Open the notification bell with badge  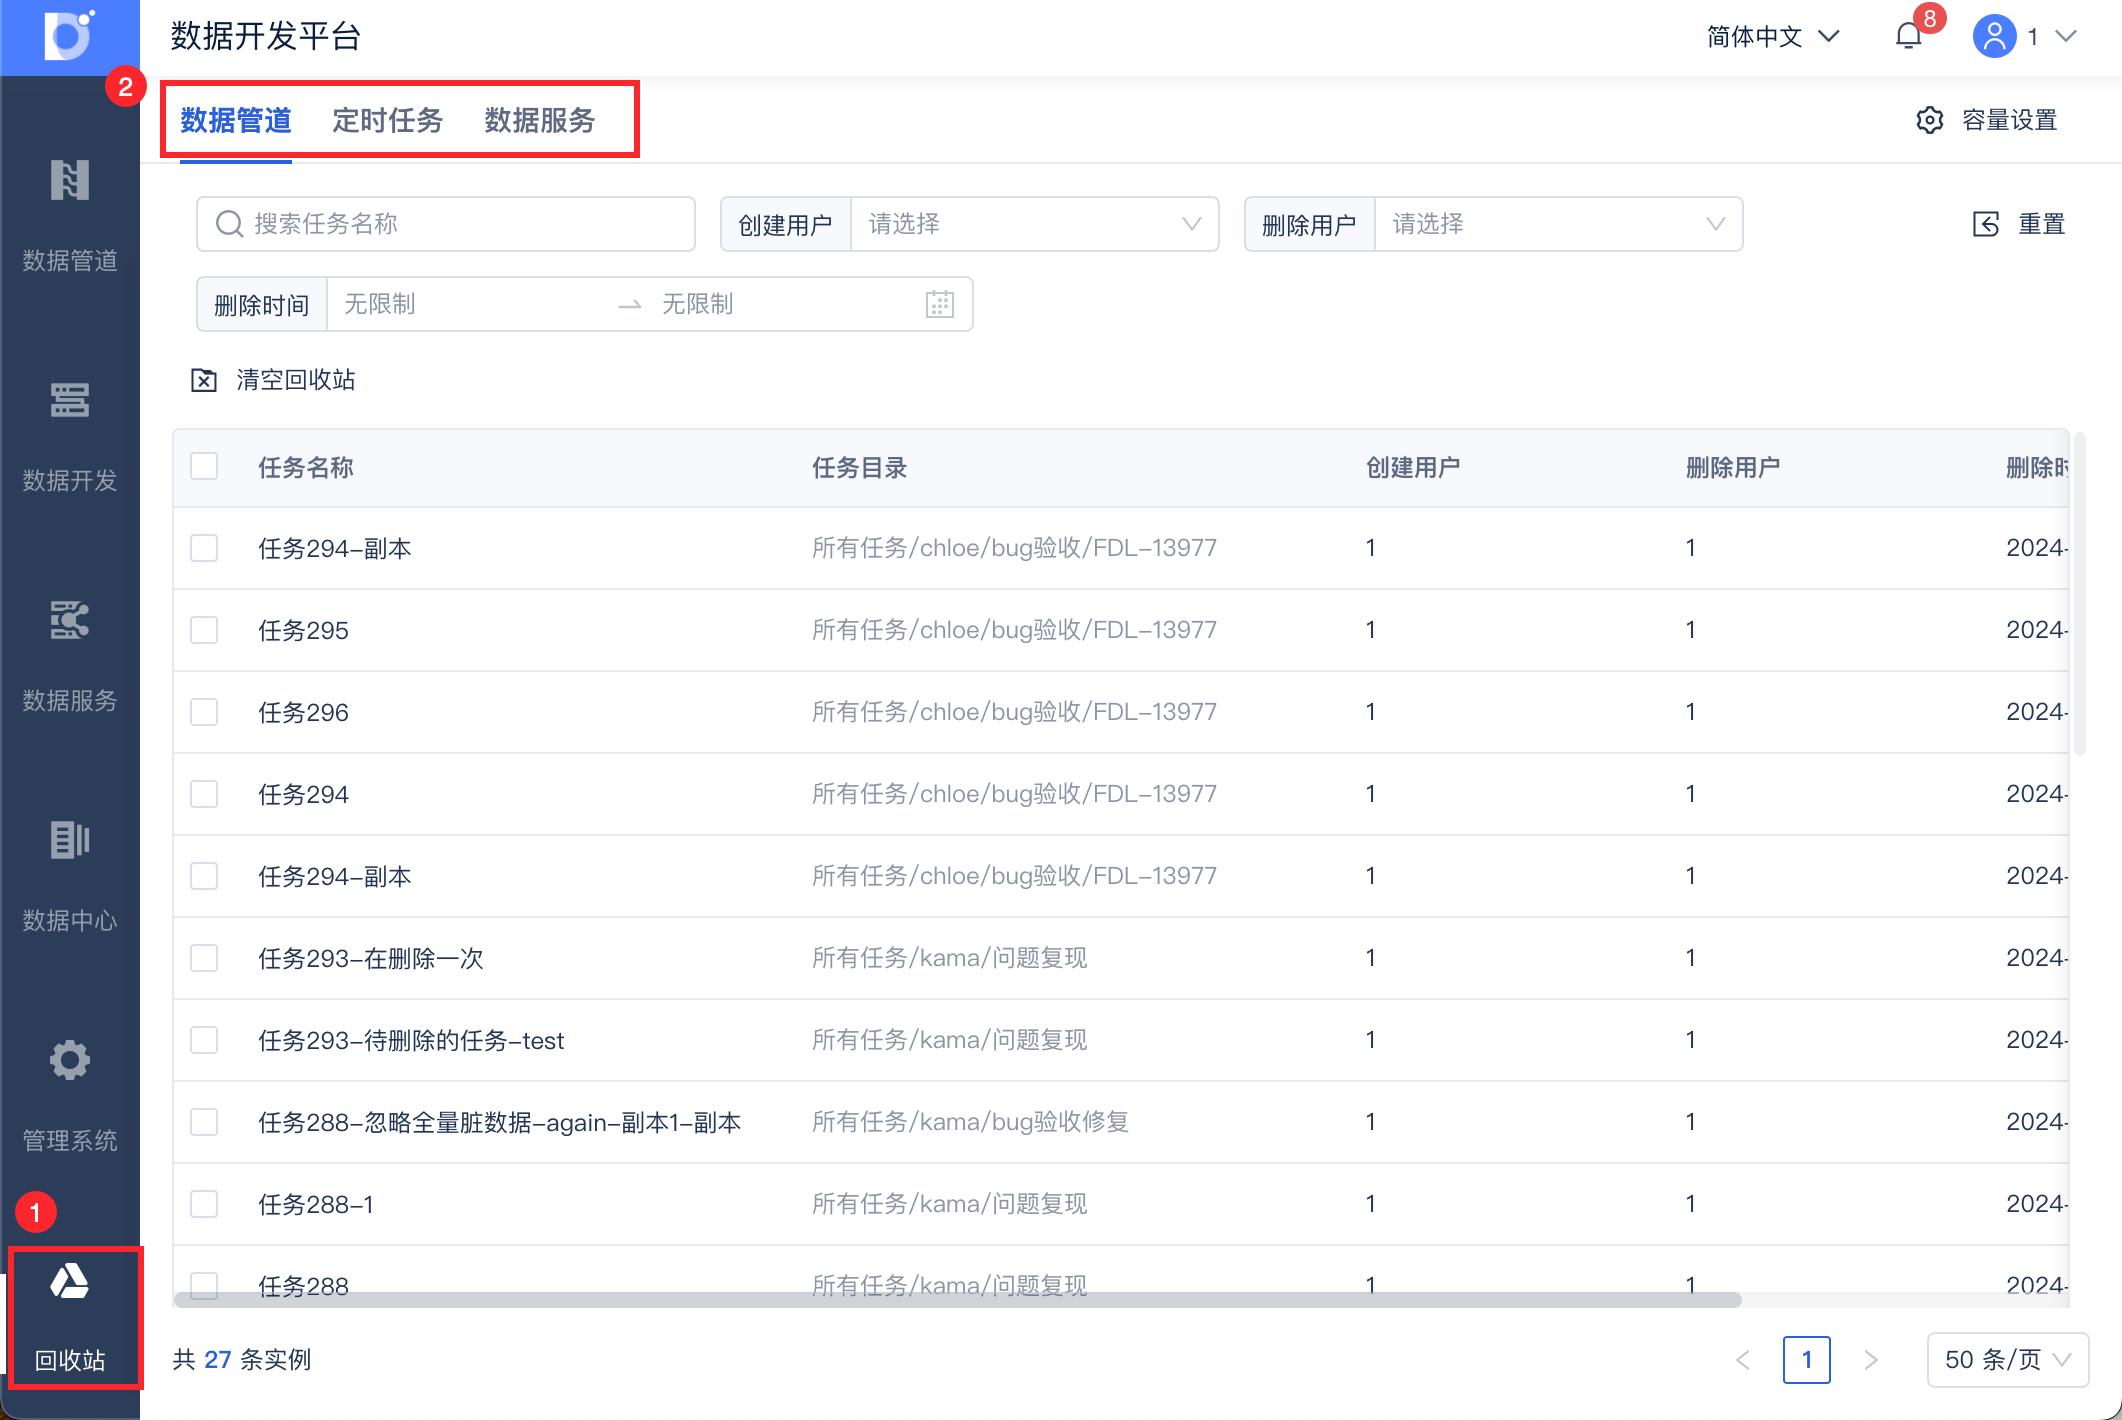tap(1908, 37)
